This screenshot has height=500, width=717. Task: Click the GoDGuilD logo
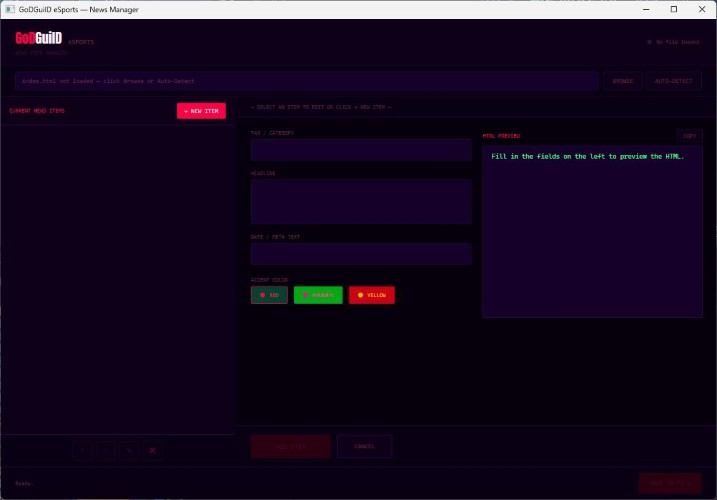[x=39, y=38]
